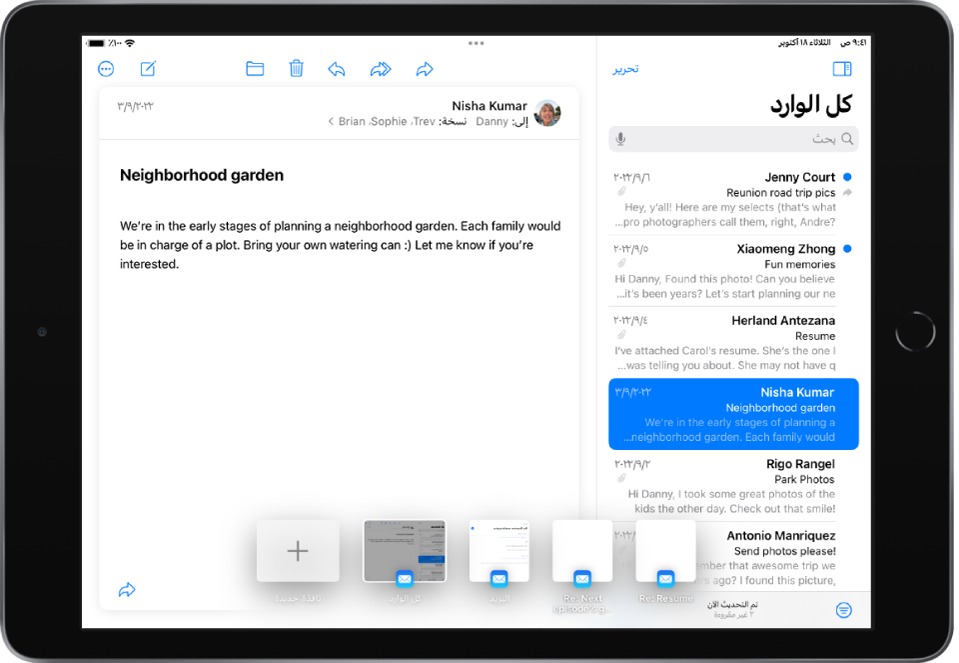
Task: Open the multitasking three-dot menu at the top
Action: coord(476,43)
